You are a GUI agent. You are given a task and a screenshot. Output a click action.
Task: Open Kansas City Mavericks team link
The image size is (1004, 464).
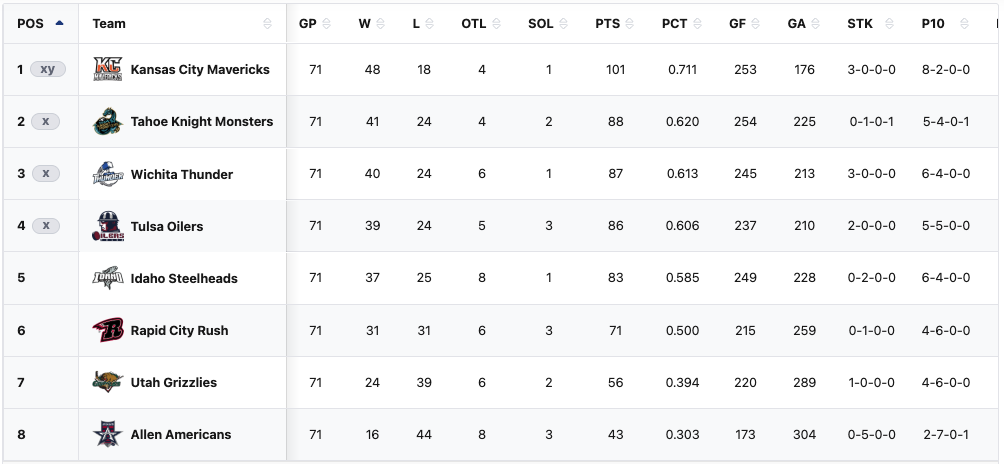pyautogui.click(x=200, y=70)
